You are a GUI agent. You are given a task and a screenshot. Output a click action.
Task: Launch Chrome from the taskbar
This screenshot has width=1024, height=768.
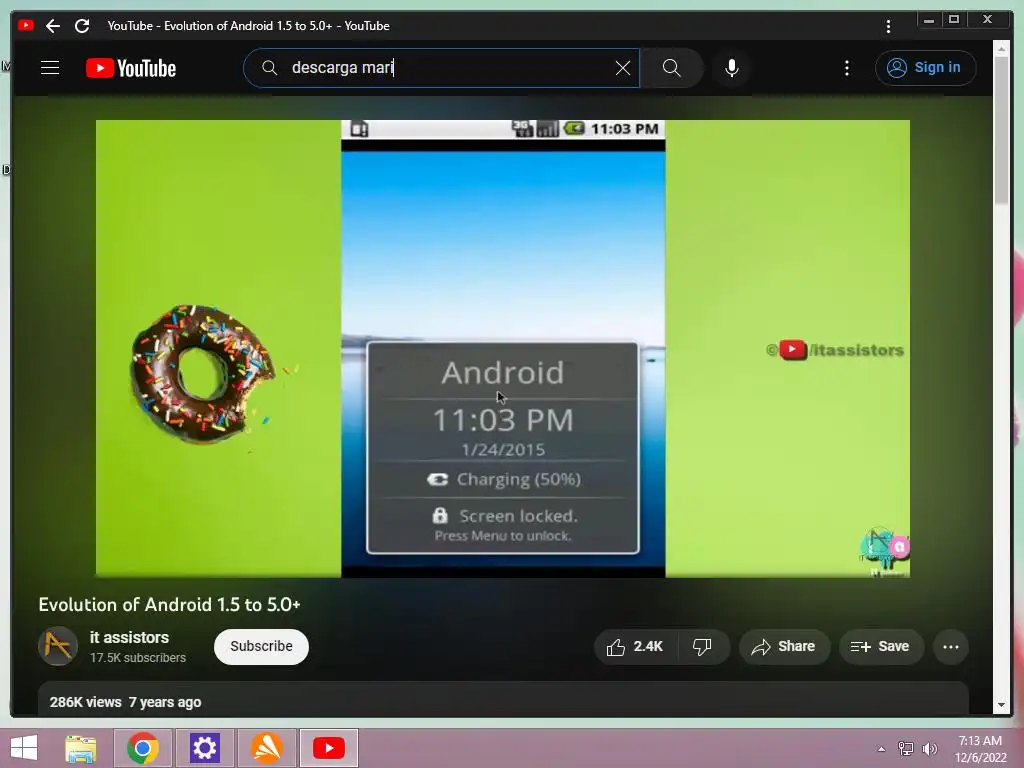[x=143, y=748]
